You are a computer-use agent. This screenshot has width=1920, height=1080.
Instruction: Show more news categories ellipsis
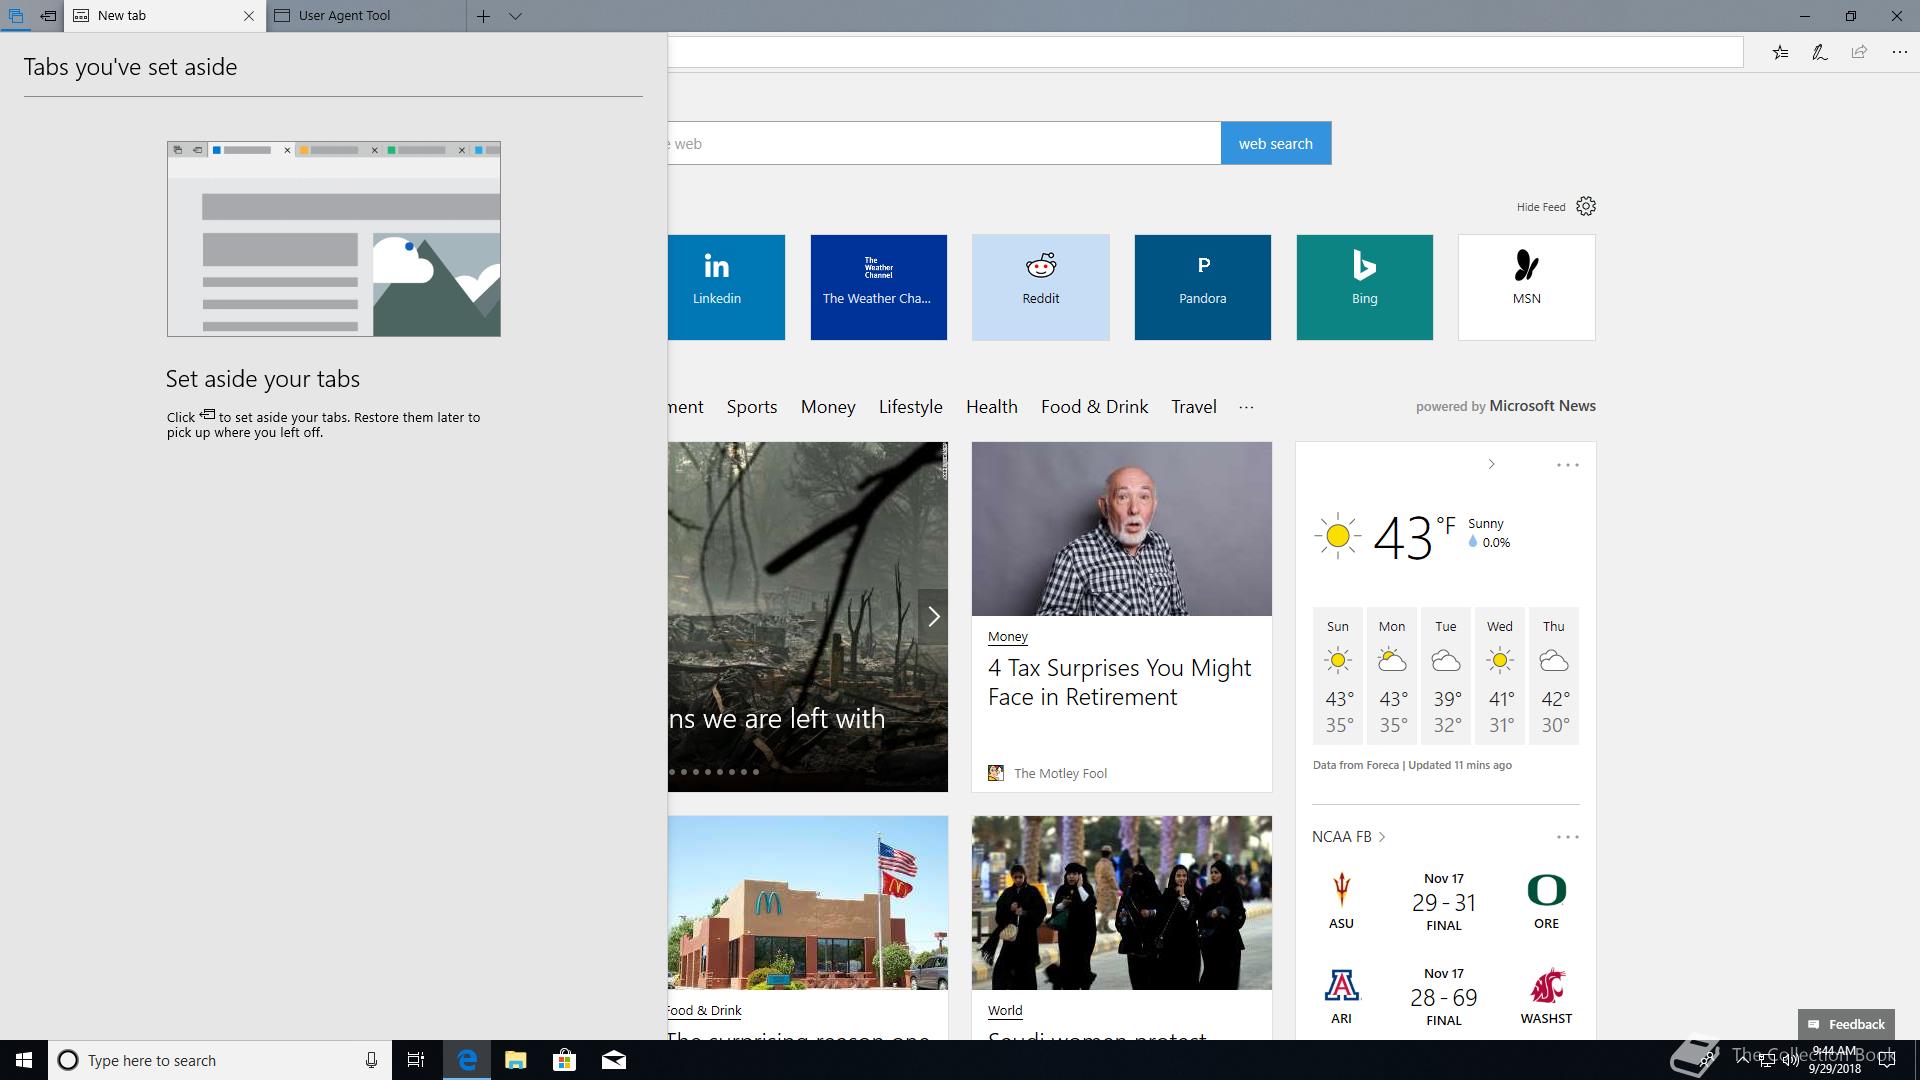point(1246,407)
